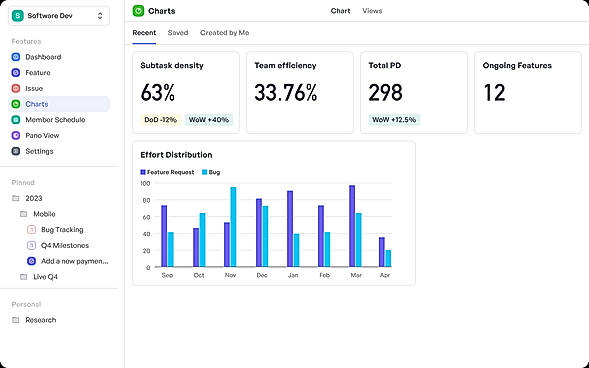
Task: Go to the Feature page
Action: pos(59,73)
